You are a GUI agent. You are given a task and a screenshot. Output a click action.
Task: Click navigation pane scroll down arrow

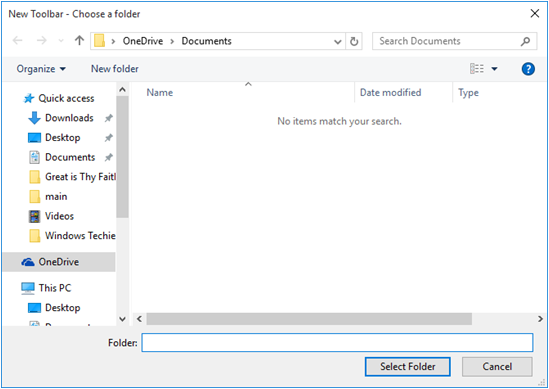pos(123,319)
